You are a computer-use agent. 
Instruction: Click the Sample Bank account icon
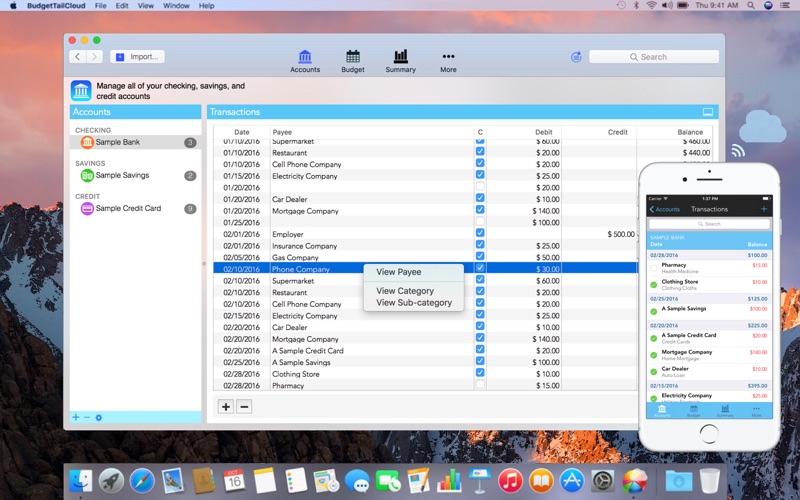(87, 142)
